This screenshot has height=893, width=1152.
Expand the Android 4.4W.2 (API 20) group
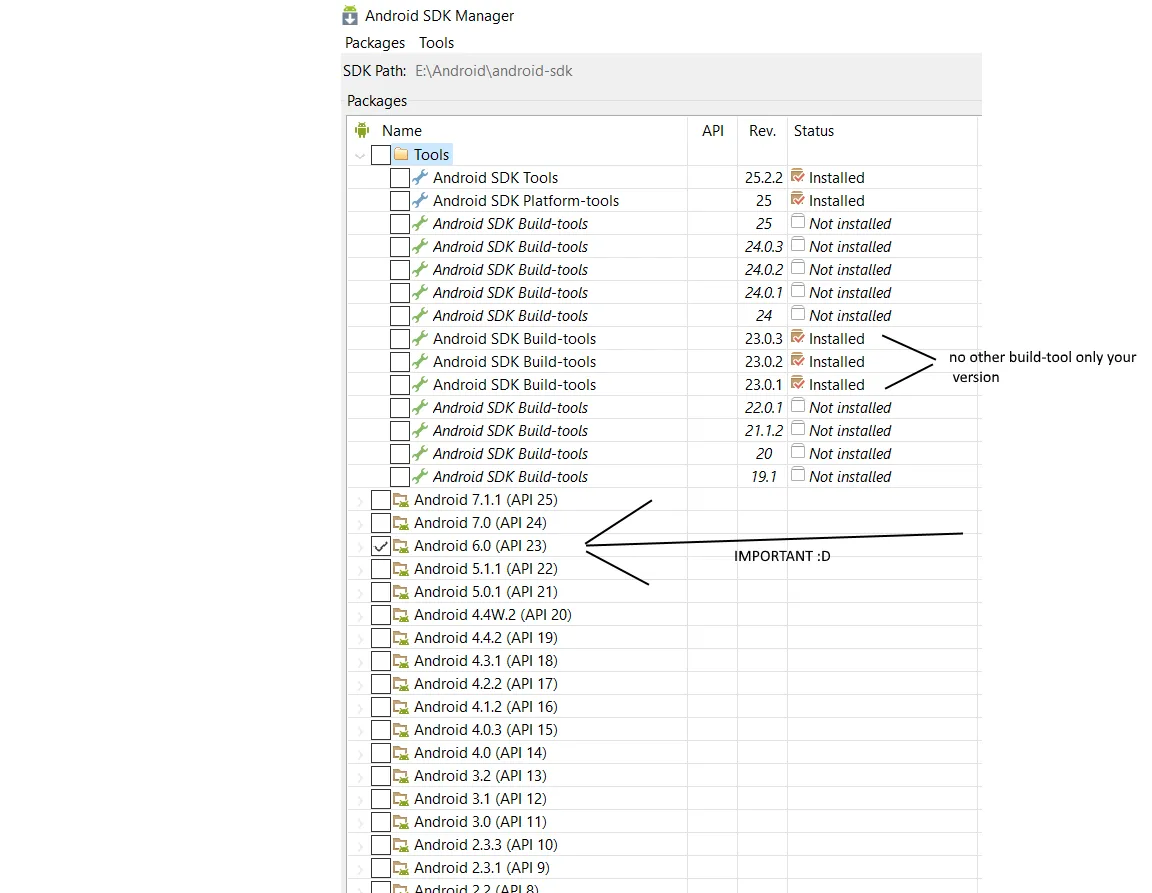(359, 615)
